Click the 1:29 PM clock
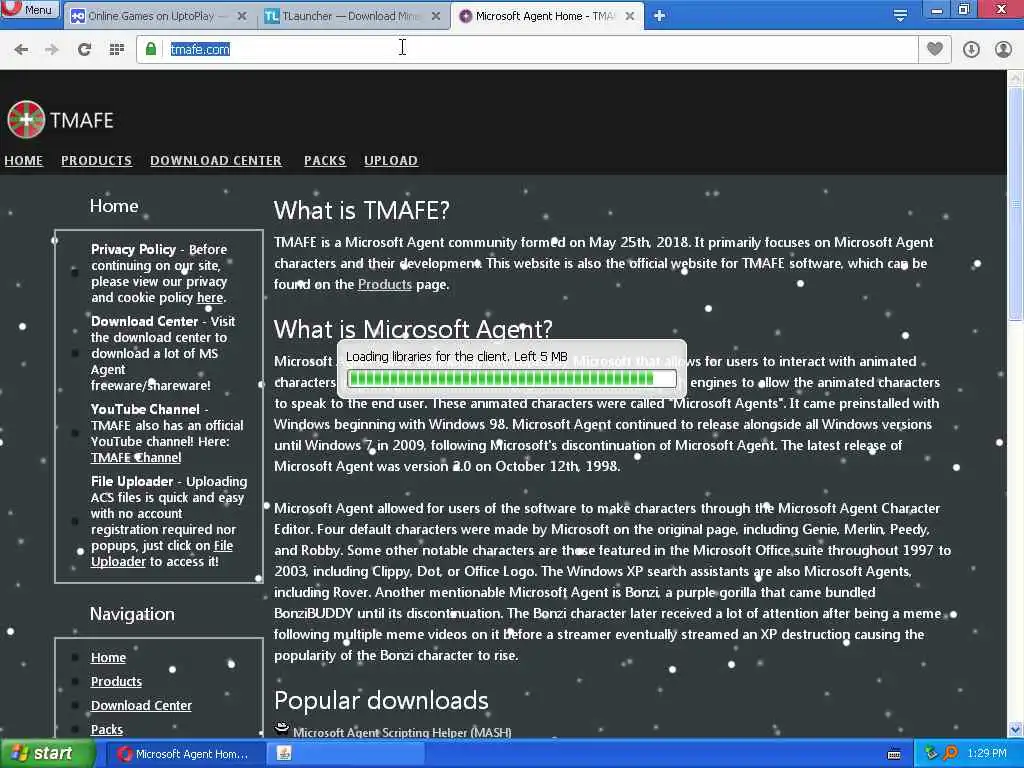This screenshot has height=768, width=1024. click(987, 754)
